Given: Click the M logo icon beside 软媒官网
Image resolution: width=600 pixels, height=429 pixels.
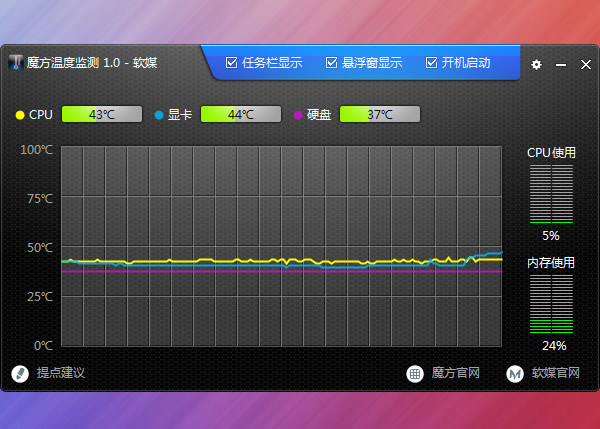Looking at the screenshot, I should tap(514, 373).
